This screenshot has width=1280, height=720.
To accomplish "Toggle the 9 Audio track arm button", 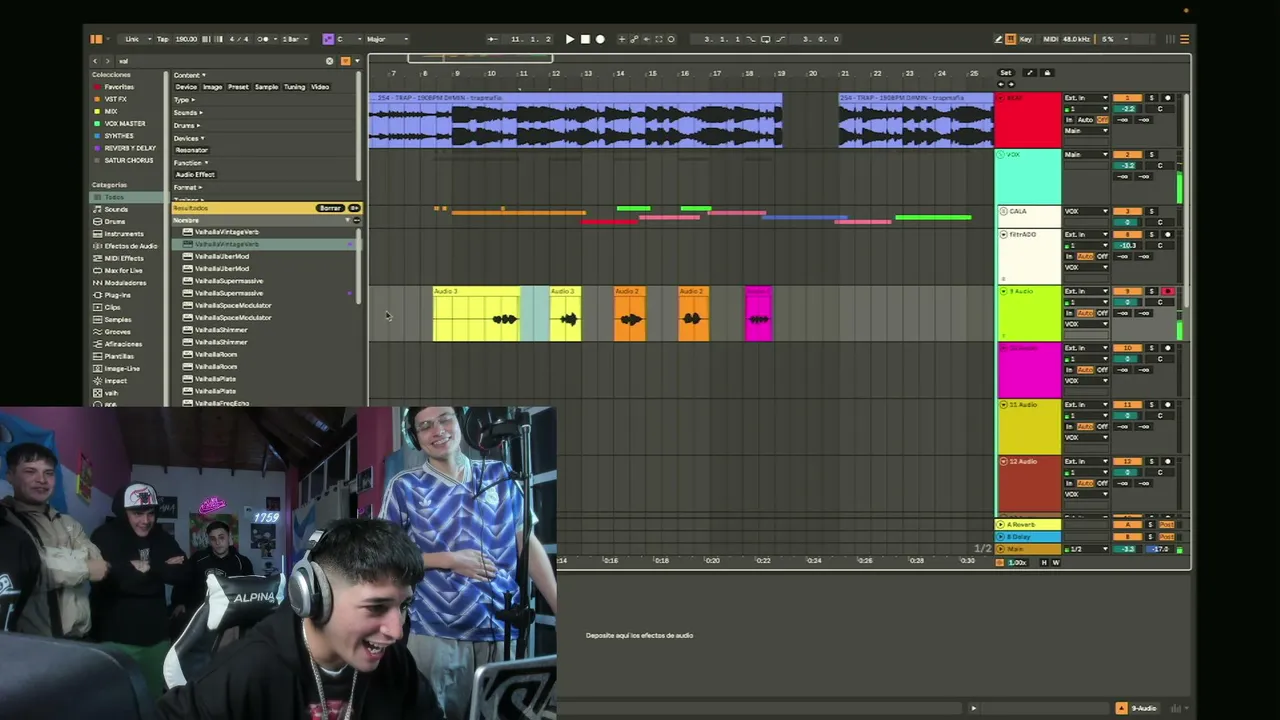I will pyautogui.click(x=1167, y=291).
